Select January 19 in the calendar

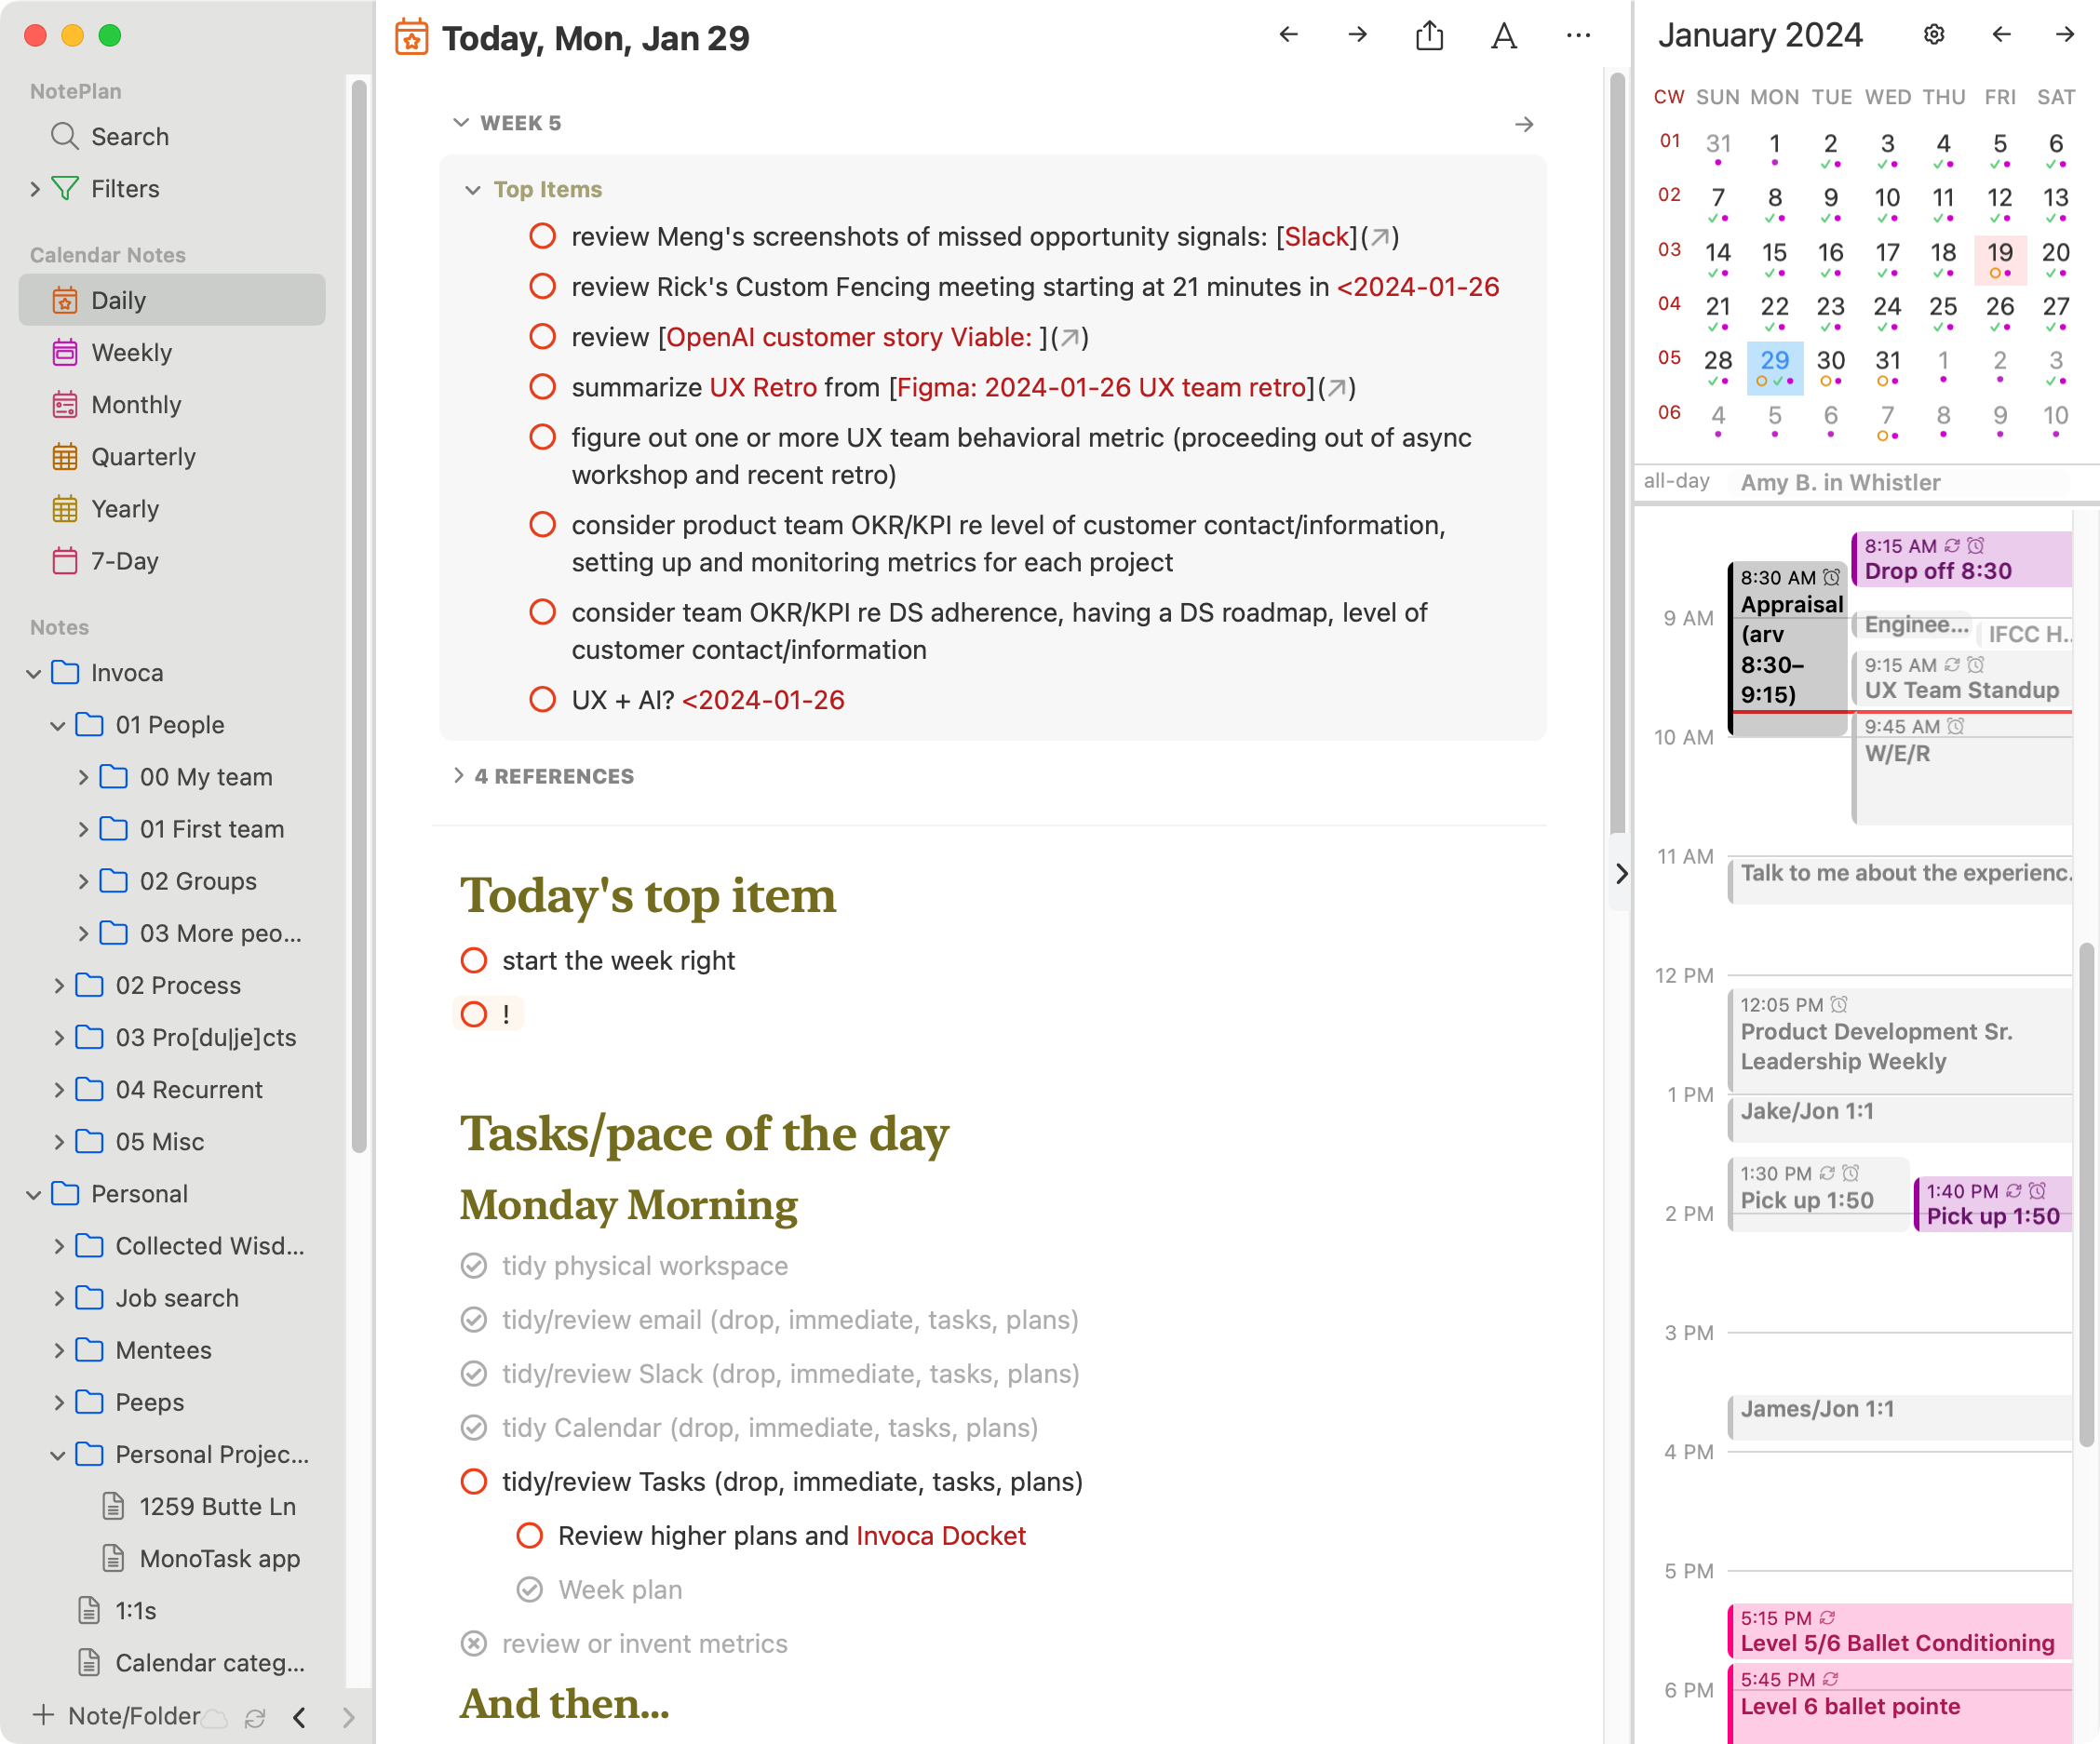pos(2000,258)
